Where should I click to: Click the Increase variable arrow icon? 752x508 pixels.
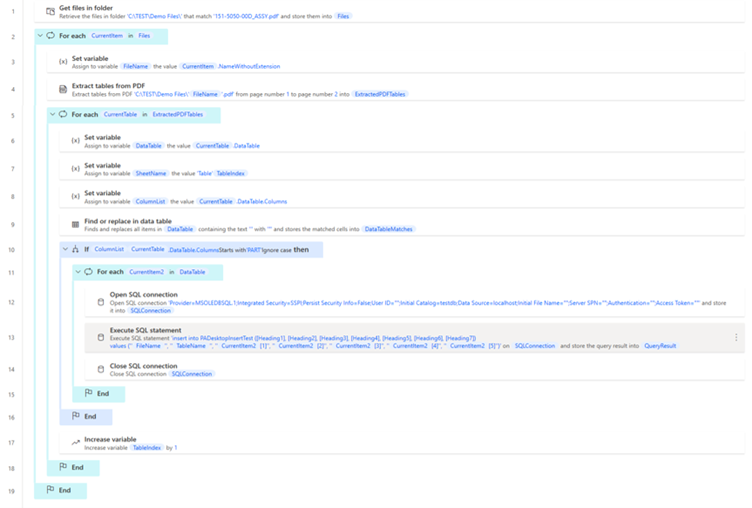pos(75,442)
